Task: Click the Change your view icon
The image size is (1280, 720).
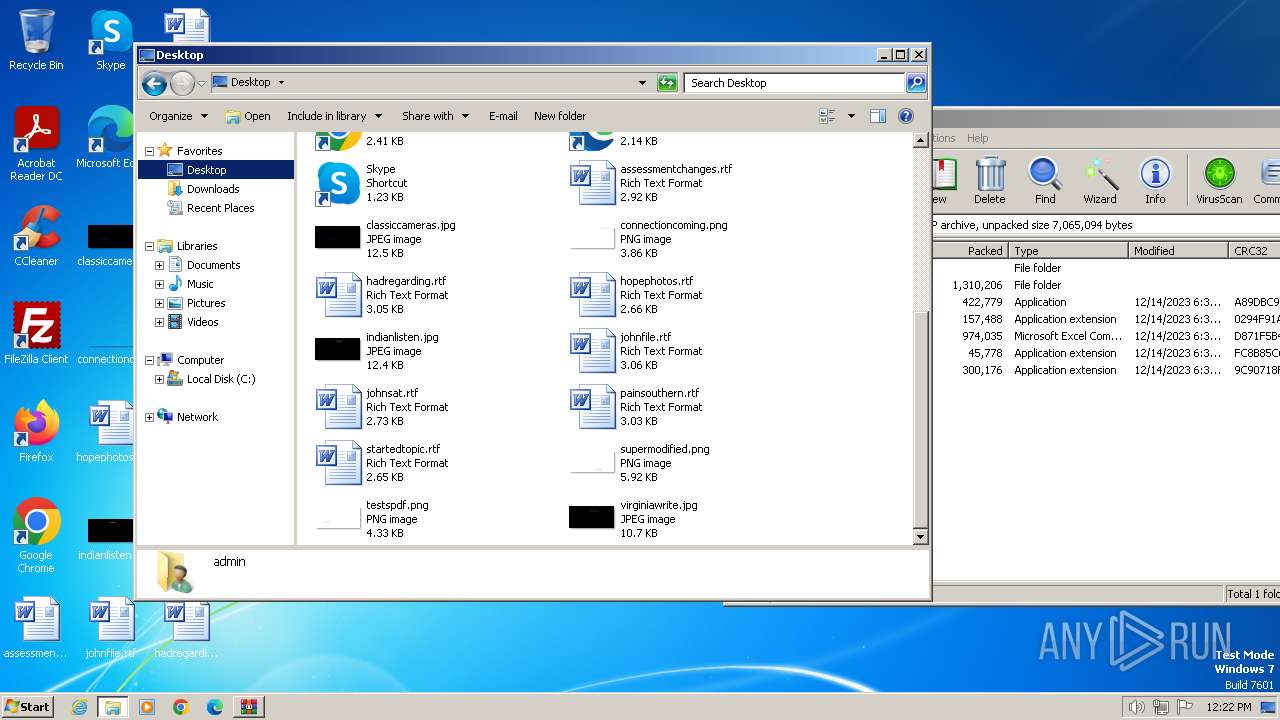Action: click(828, 116)
